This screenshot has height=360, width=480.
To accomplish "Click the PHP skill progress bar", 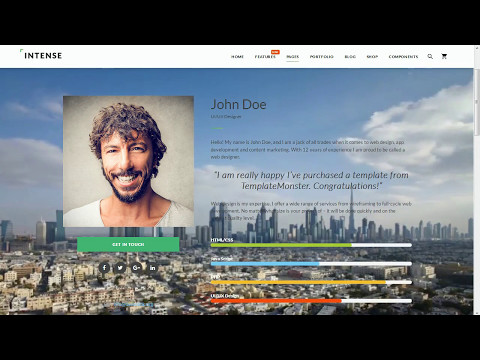I will click(311, 282).
